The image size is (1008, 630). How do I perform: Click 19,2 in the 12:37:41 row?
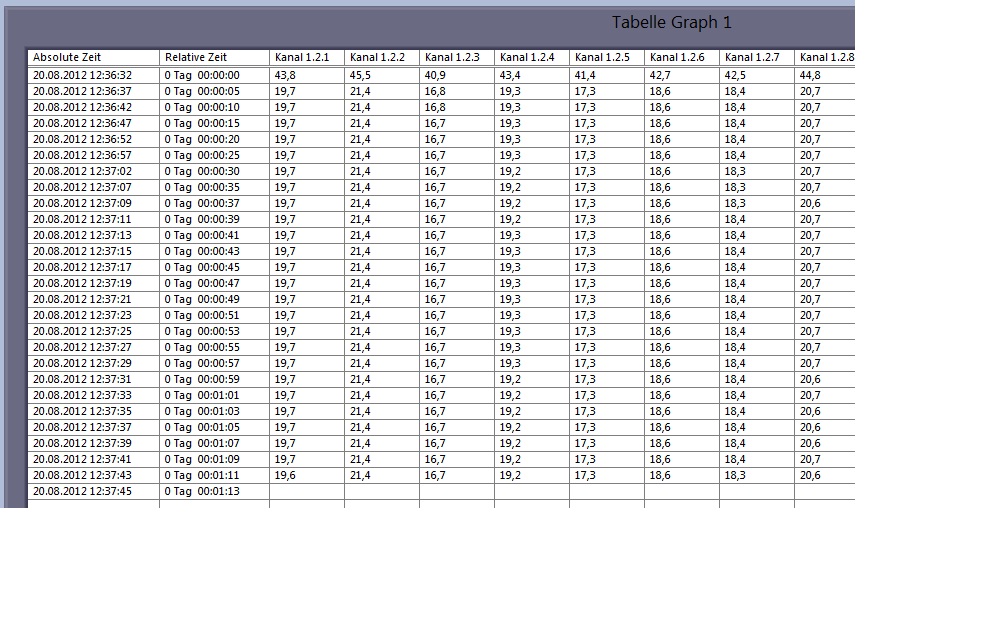coord(532,460)
